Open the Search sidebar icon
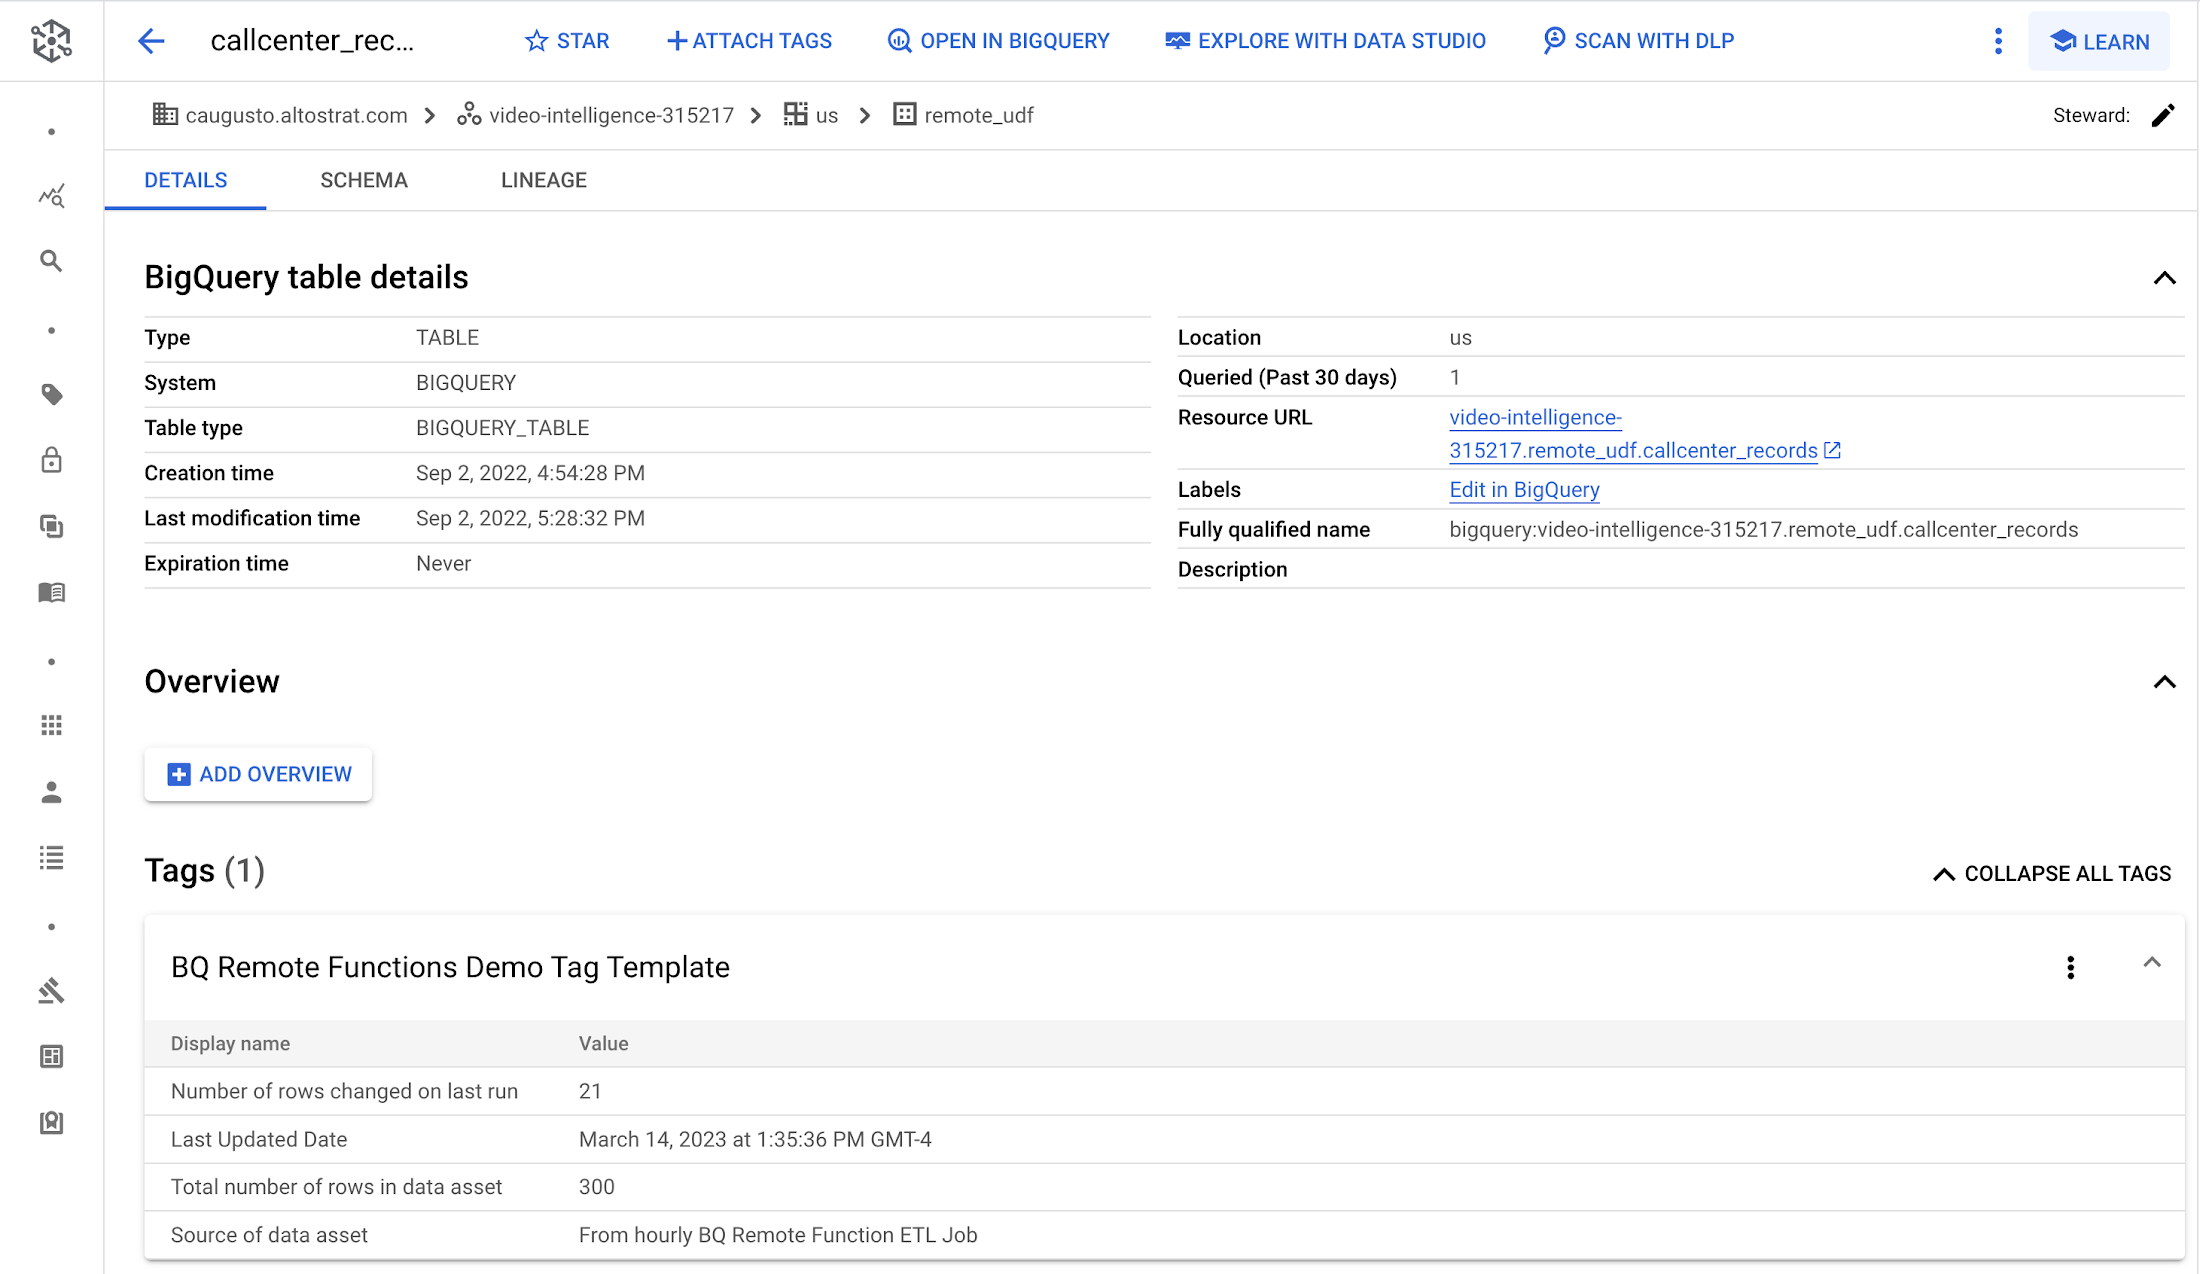This screenshot has width=2200, height=1274. [52, 262]
